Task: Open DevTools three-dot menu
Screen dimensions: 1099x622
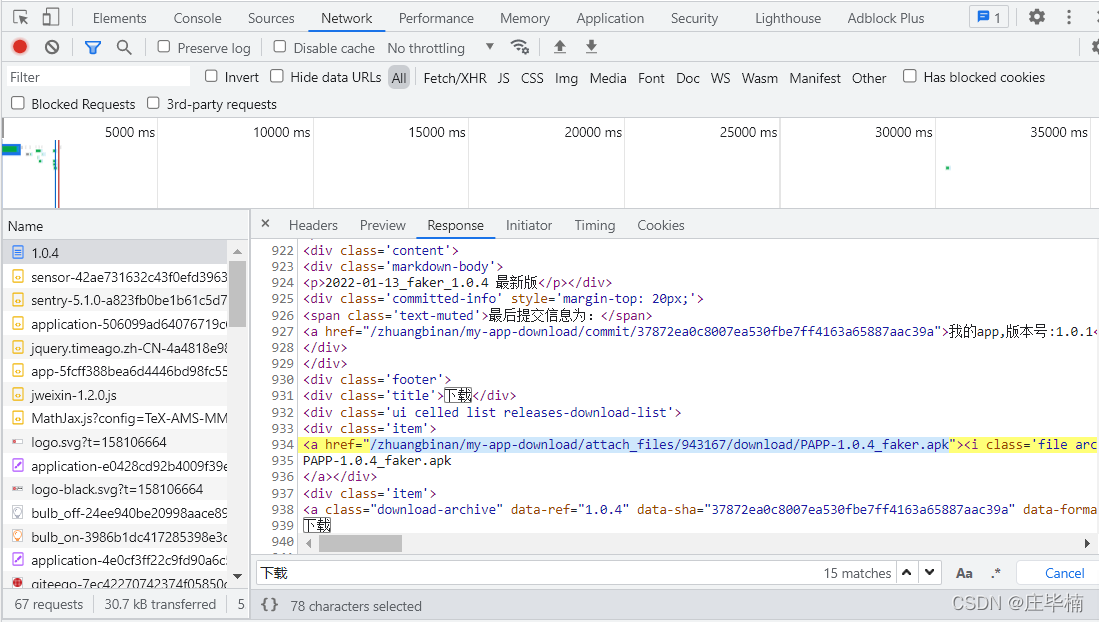Action: [1069, 17]
